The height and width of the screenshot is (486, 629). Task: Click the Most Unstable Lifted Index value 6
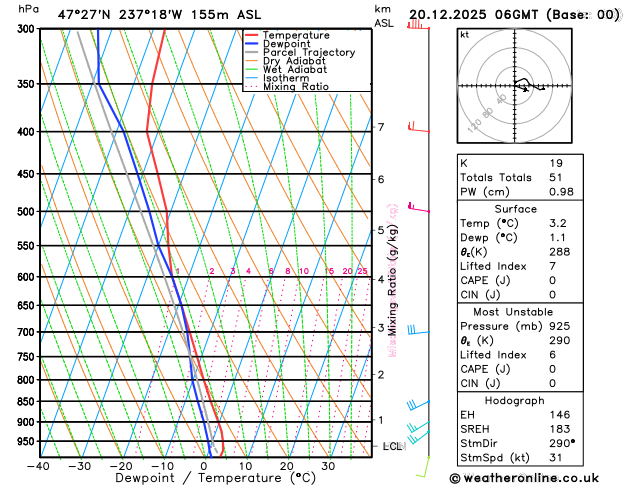(x=552, y=355)
